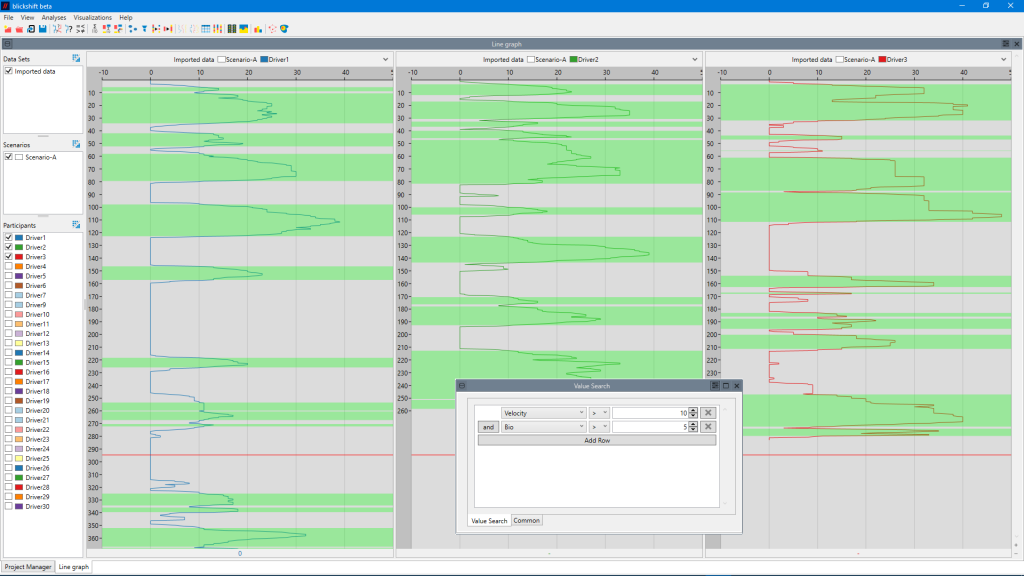Click the 'and' operator button
The height and width of the screenshot is (576, 1024).
click(x=488, y=427)
